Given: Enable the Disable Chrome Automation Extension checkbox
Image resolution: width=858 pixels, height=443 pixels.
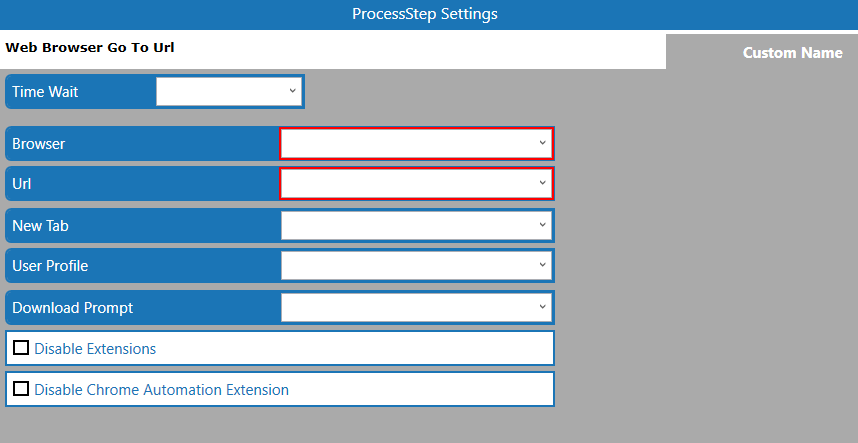Looking at the screenshot, I should (x=21, y=389).
